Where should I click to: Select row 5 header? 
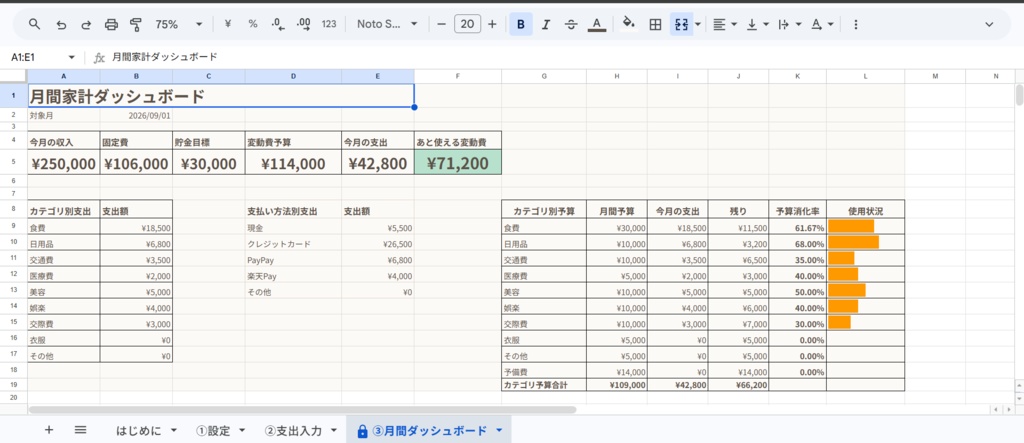[x=14, y=162]
